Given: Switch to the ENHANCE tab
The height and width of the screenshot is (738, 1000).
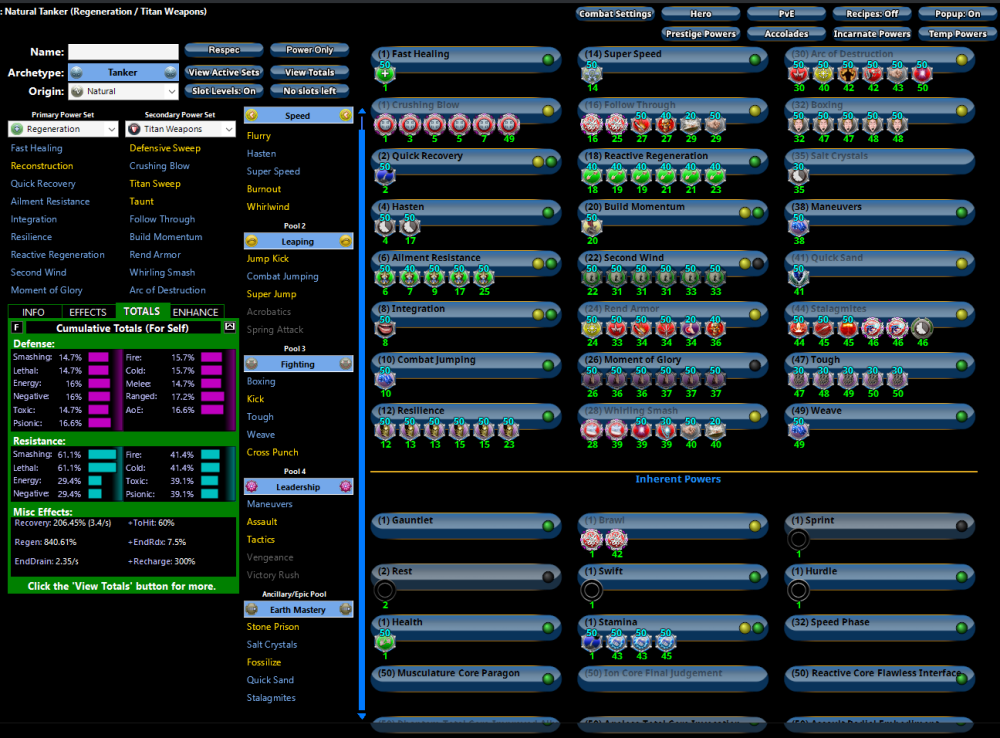Looking at the screenshot, I should coord(196,312).
